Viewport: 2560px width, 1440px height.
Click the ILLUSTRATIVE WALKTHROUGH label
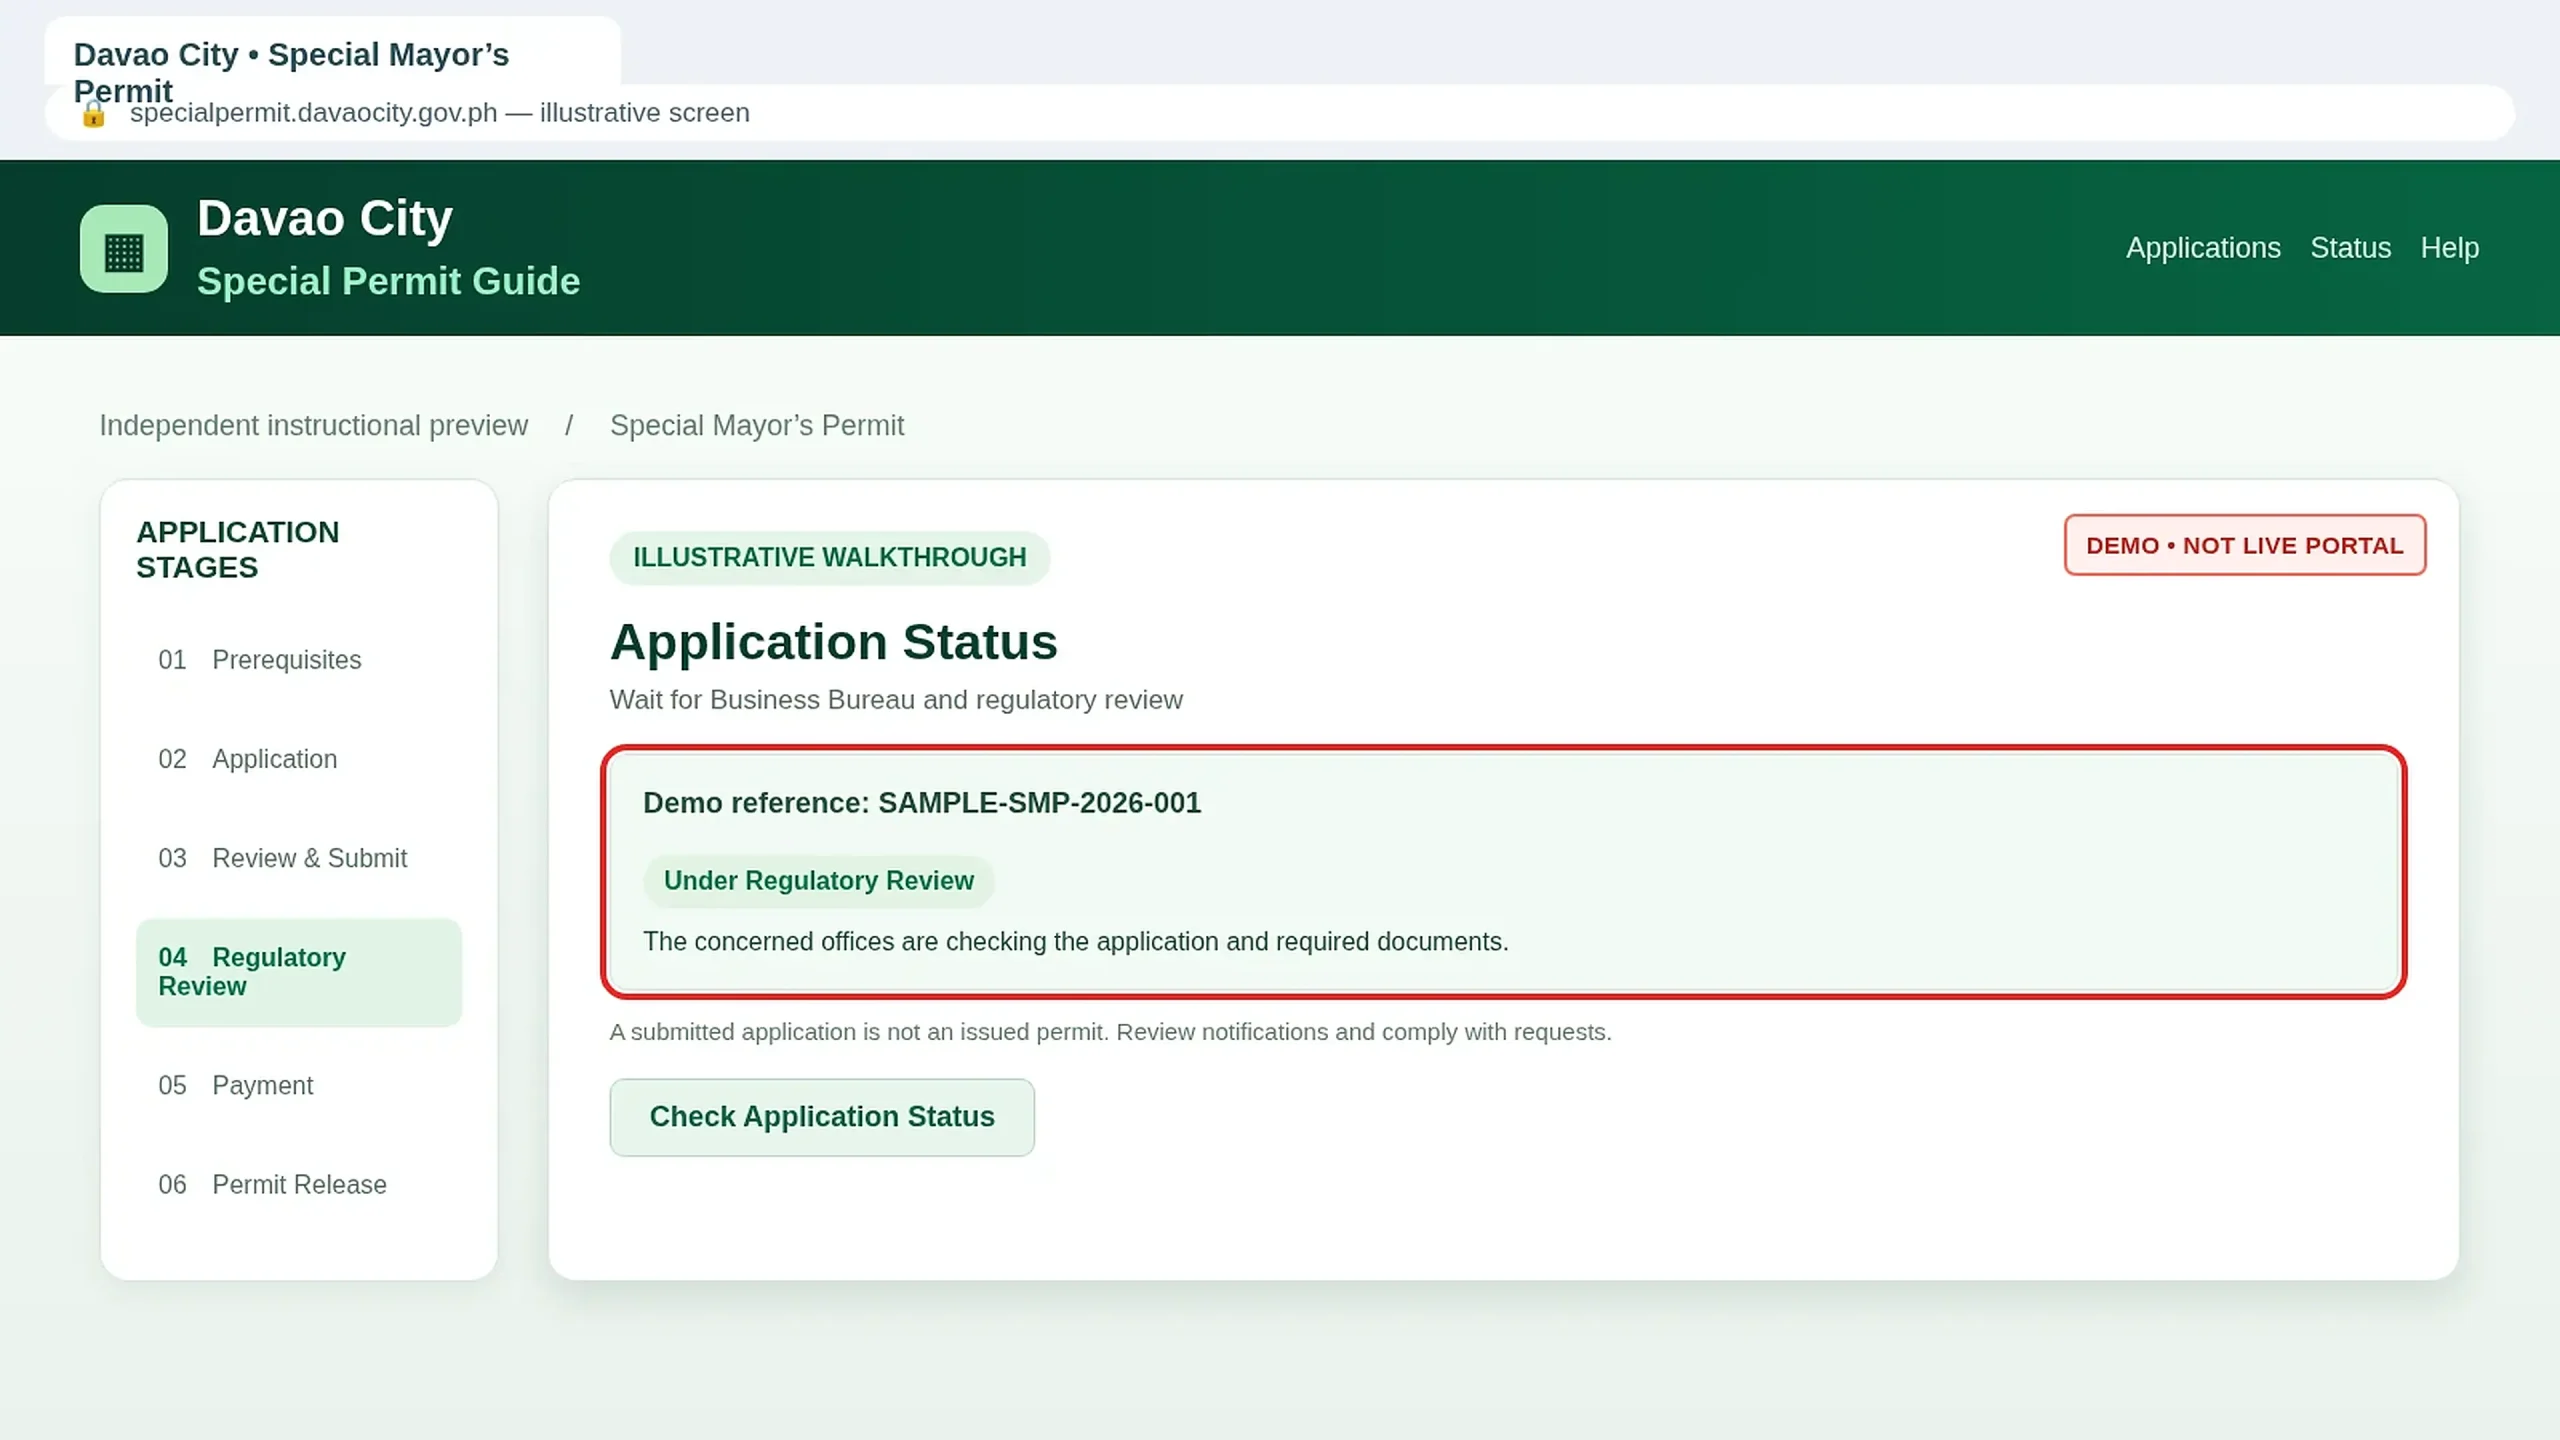click(829, 557)
